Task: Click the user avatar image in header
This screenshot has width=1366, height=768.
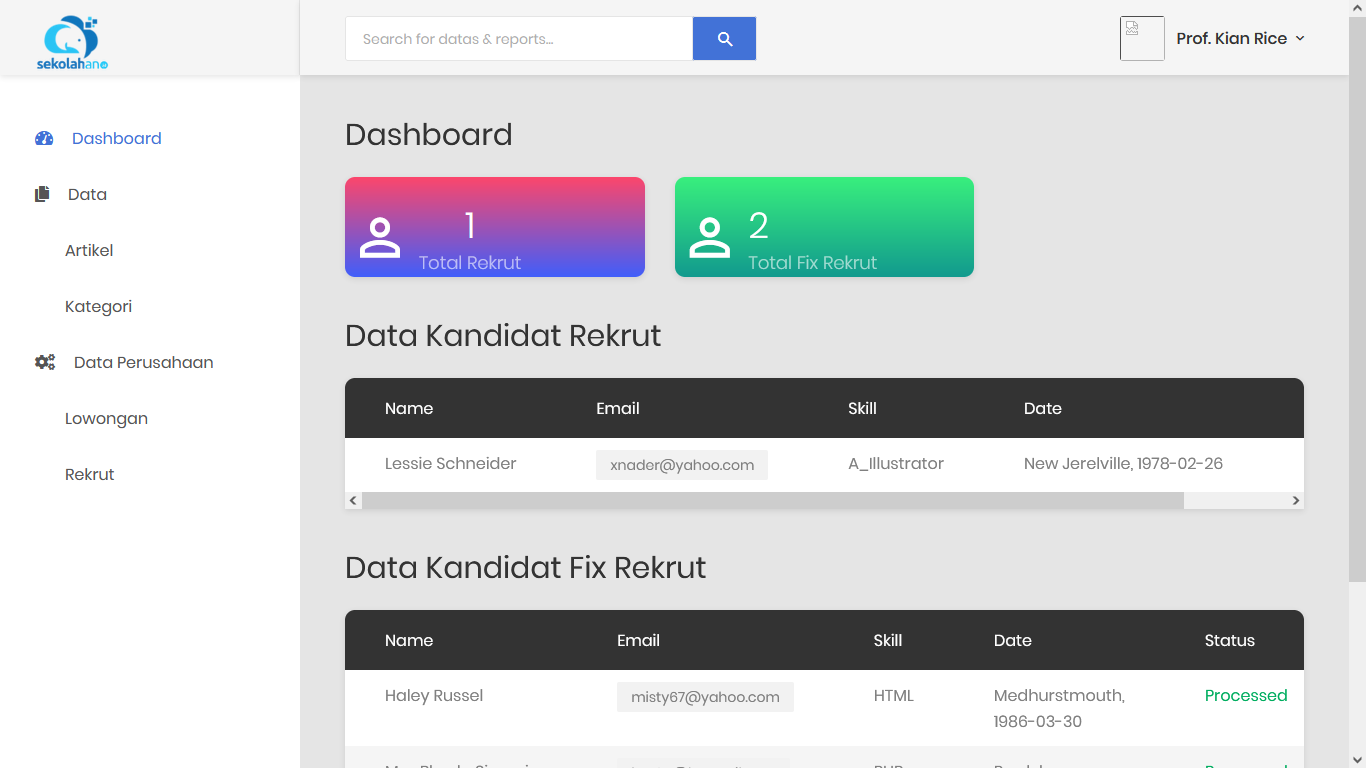Action: [1142, 39]
